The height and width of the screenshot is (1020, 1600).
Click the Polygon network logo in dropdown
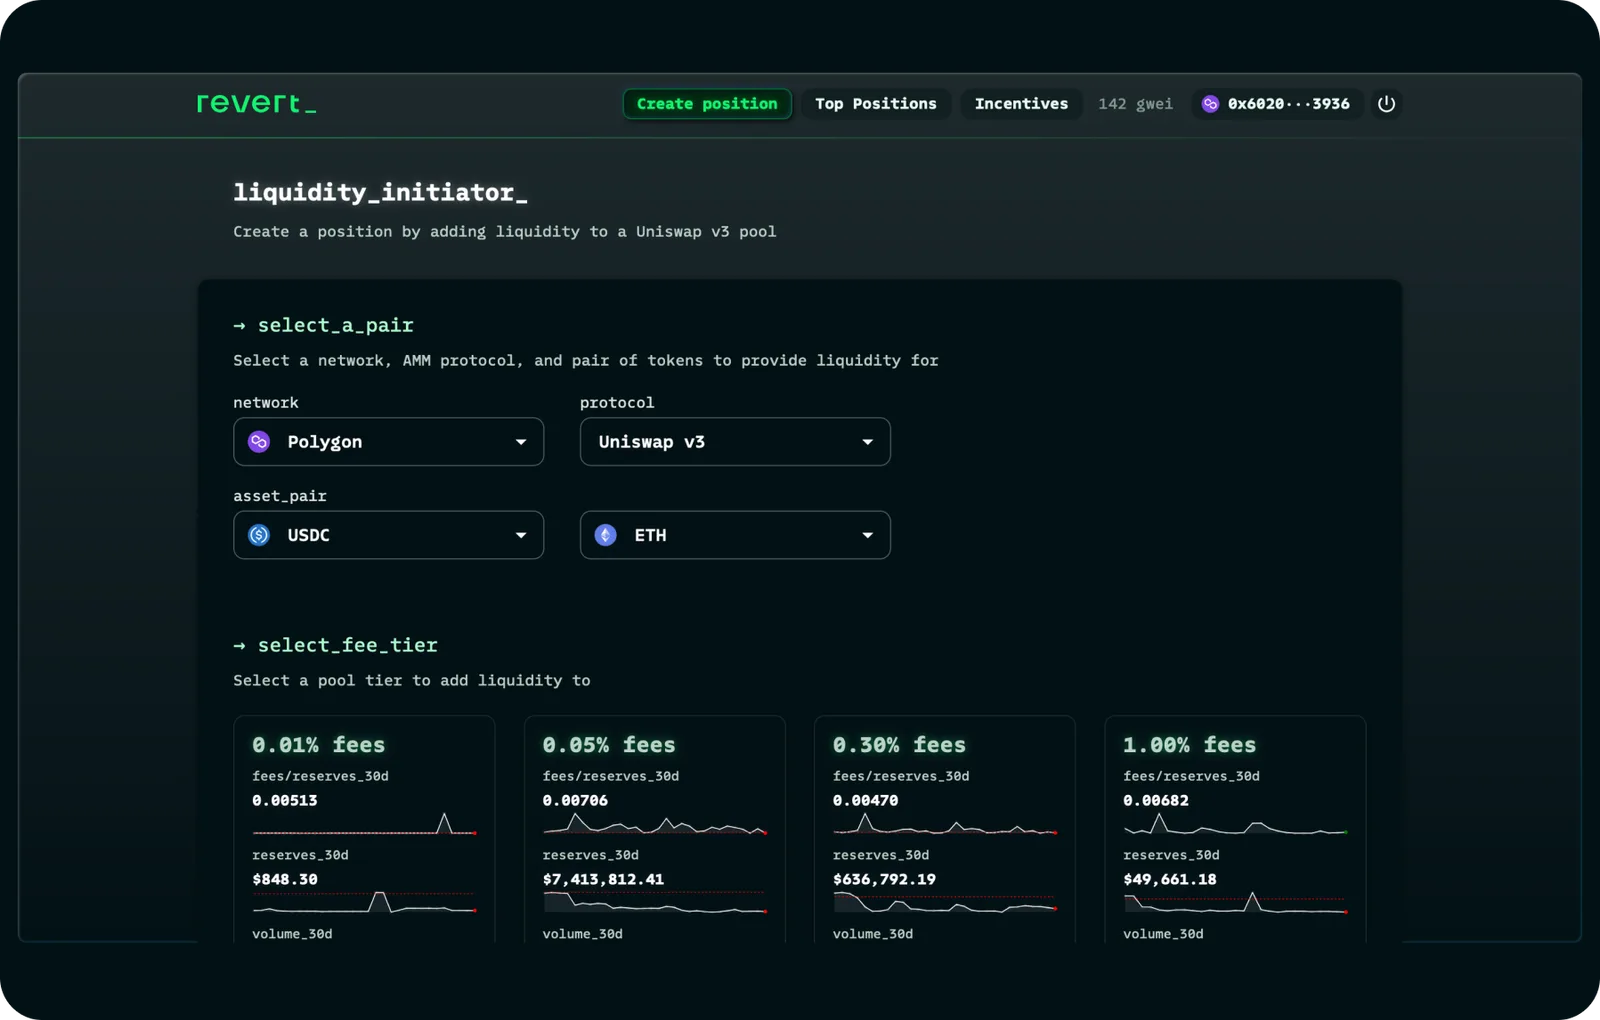pyautogui.click(x=259, y=442)
